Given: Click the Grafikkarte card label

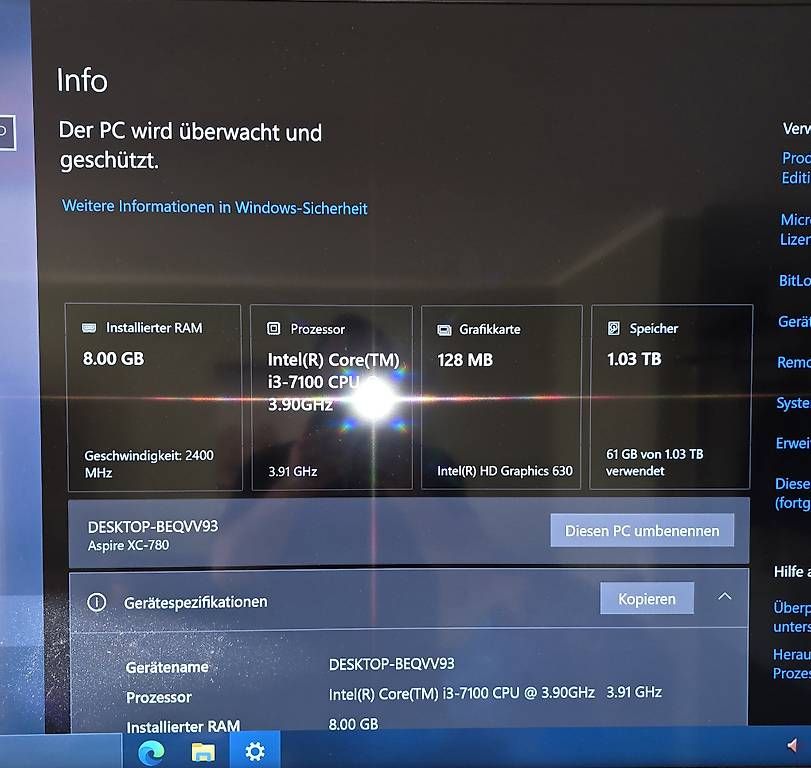Looking at the screenshot, I should (490, 329).
